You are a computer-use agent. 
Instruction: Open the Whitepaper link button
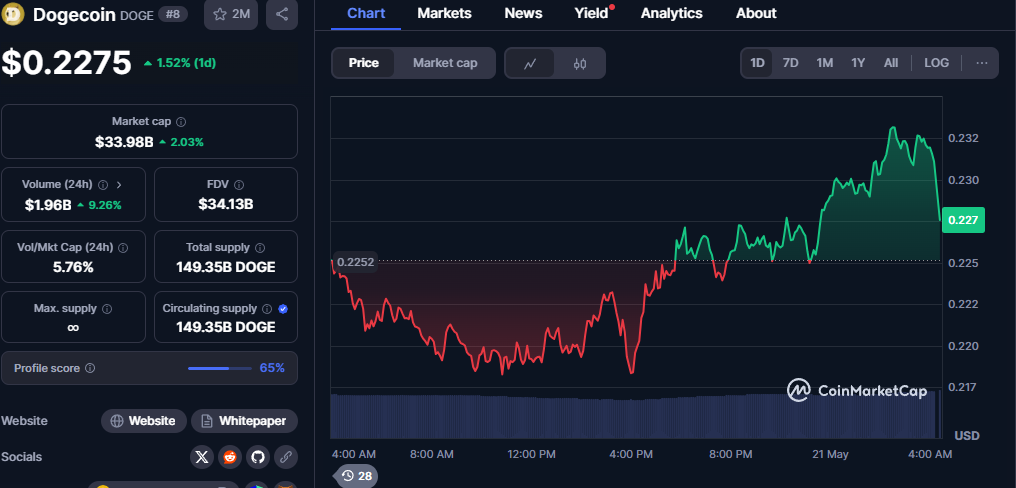point(244,421)
